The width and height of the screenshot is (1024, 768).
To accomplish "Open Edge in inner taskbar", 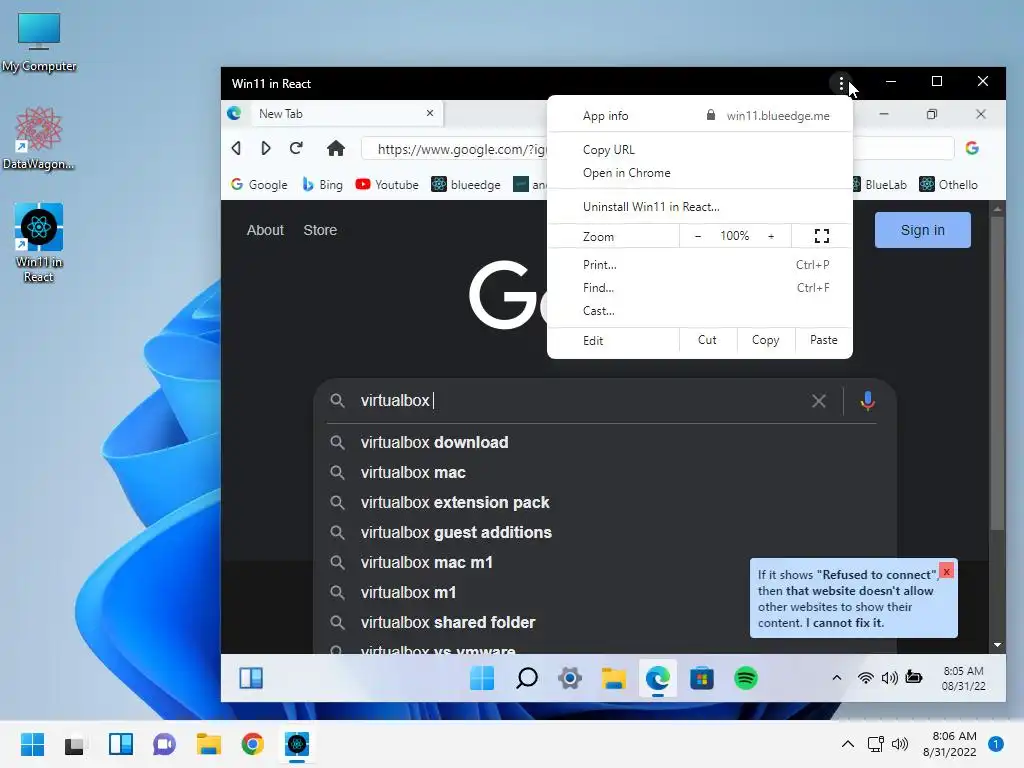I will pyautogui.click(x=658, y=678).
